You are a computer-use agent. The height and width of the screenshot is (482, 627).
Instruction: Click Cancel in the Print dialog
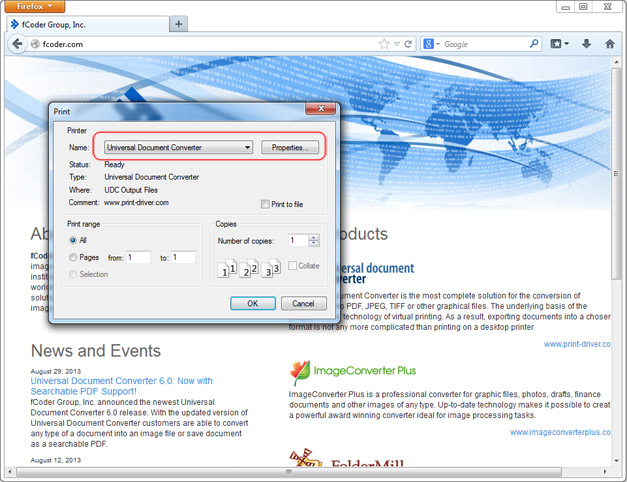pos(304,303)
